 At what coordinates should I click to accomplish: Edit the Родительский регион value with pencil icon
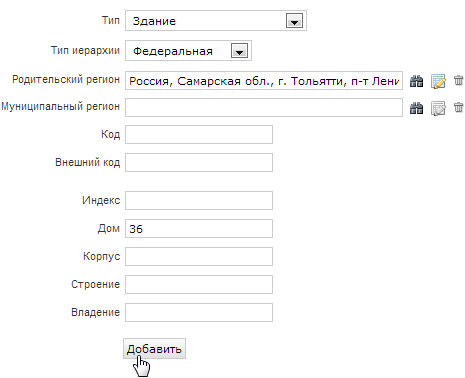click(x=438, y=81)
